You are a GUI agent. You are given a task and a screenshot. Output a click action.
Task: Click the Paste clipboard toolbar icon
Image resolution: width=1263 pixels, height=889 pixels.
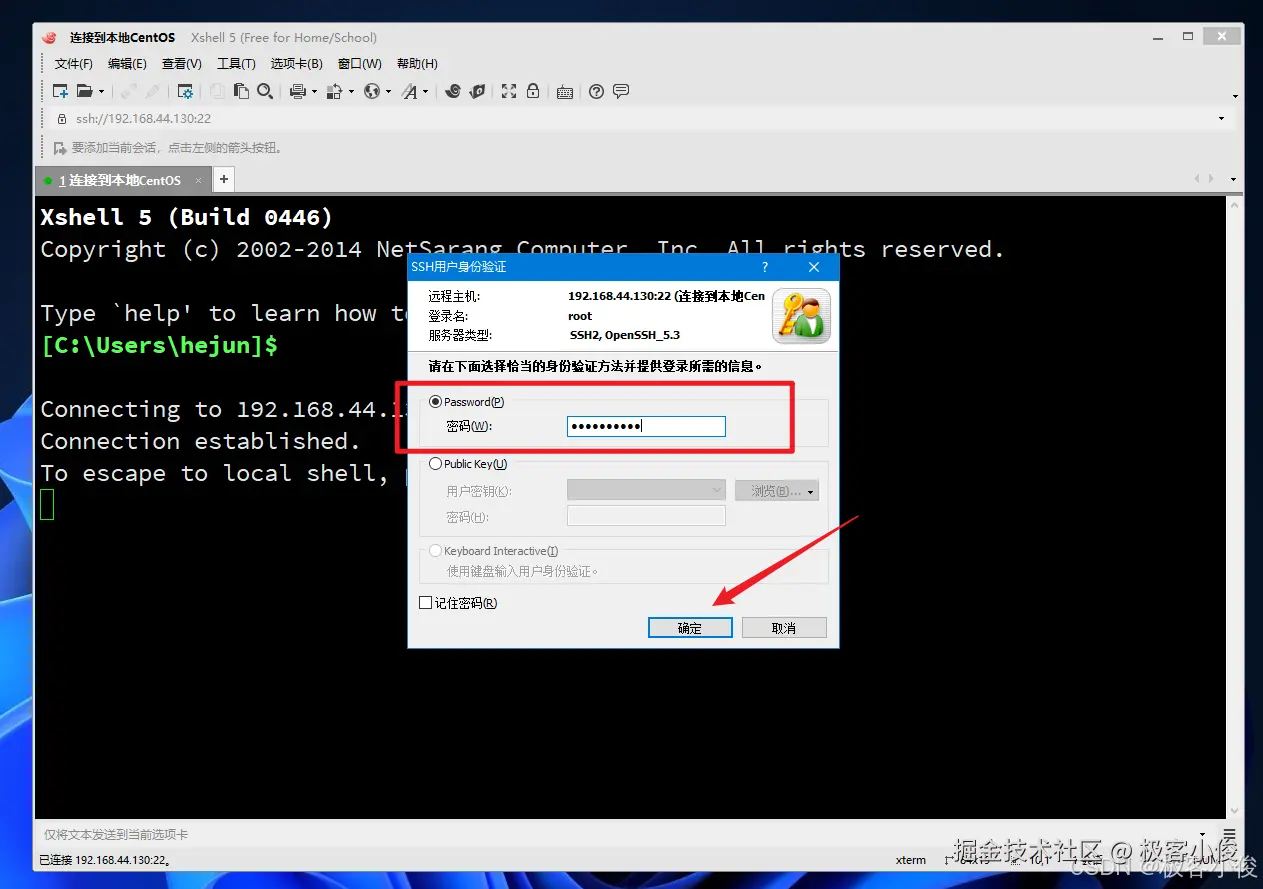(241, 91)
